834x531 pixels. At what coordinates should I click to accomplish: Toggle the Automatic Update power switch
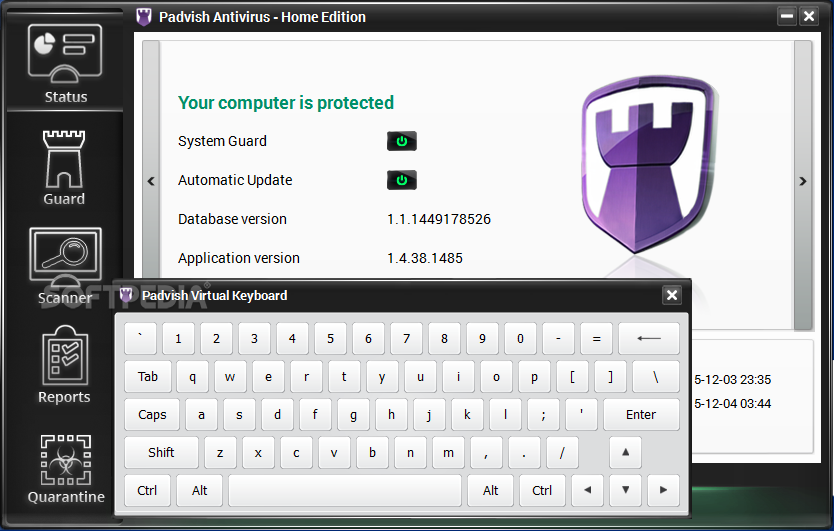click(402, 180)
